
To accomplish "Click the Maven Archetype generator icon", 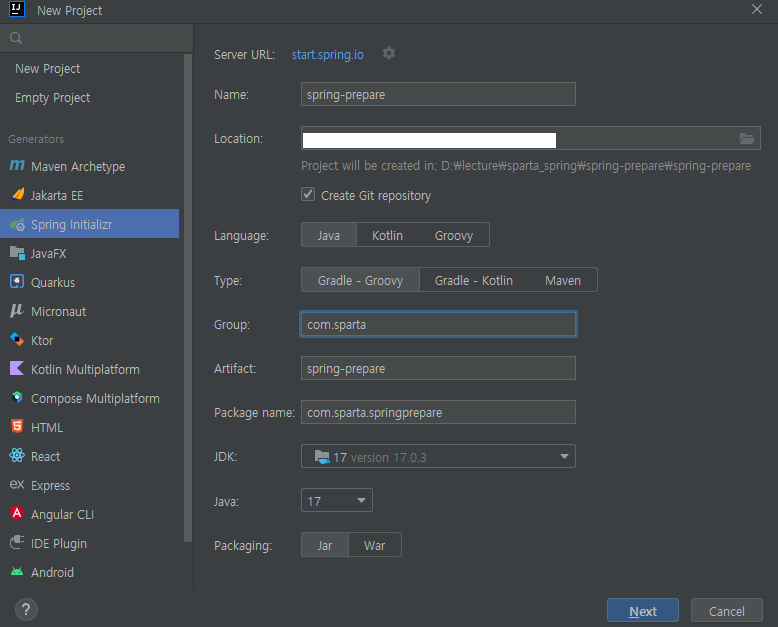I will [17, 166].
